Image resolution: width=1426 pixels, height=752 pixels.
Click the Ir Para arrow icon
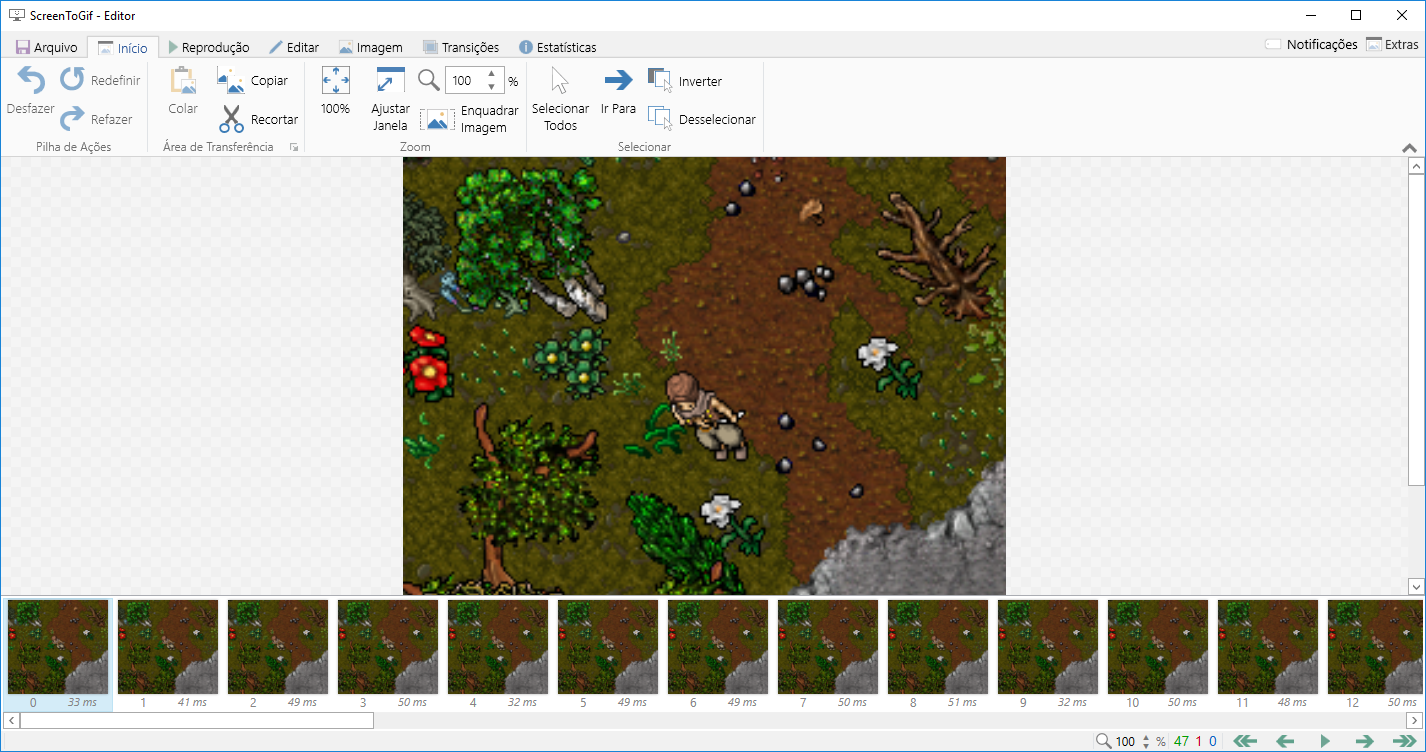coord(618,81)
